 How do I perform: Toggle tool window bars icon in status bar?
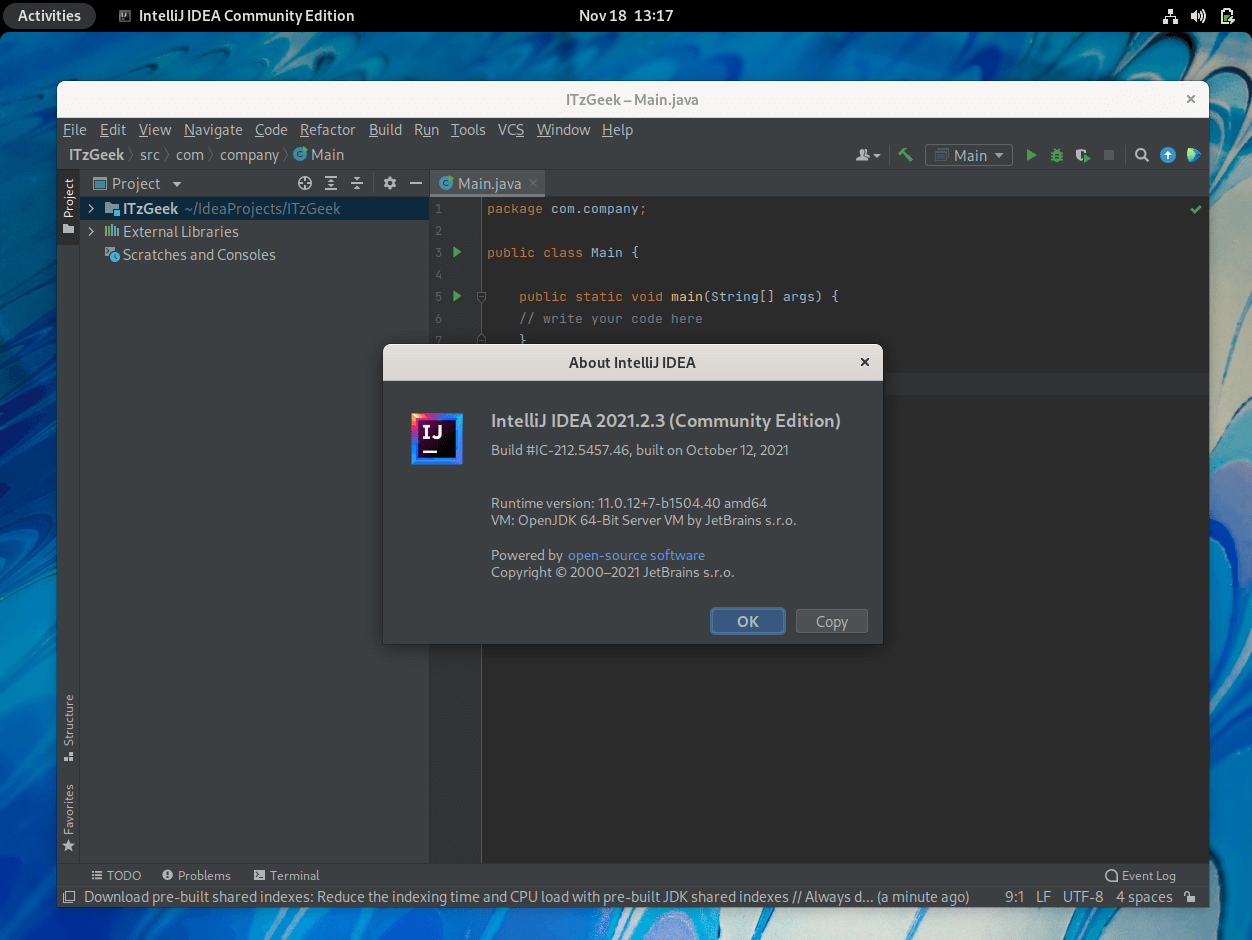tap(69, 897)
